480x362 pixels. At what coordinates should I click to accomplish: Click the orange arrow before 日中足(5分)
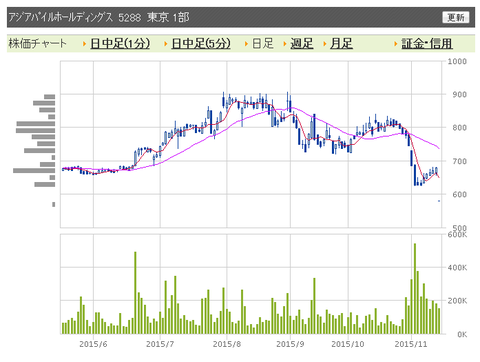(x=166, y=44)
